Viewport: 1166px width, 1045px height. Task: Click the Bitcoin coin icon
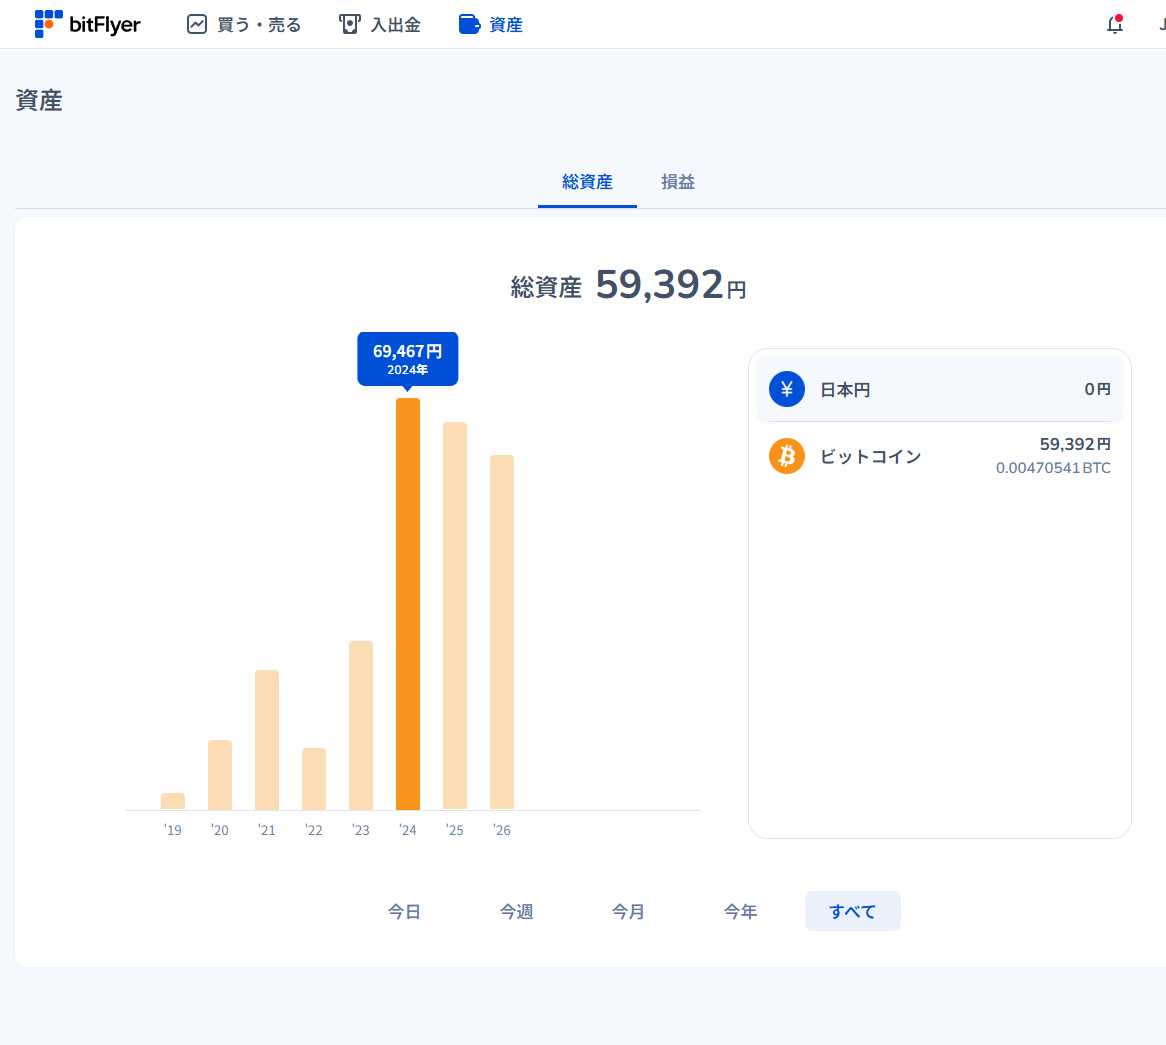787,456
